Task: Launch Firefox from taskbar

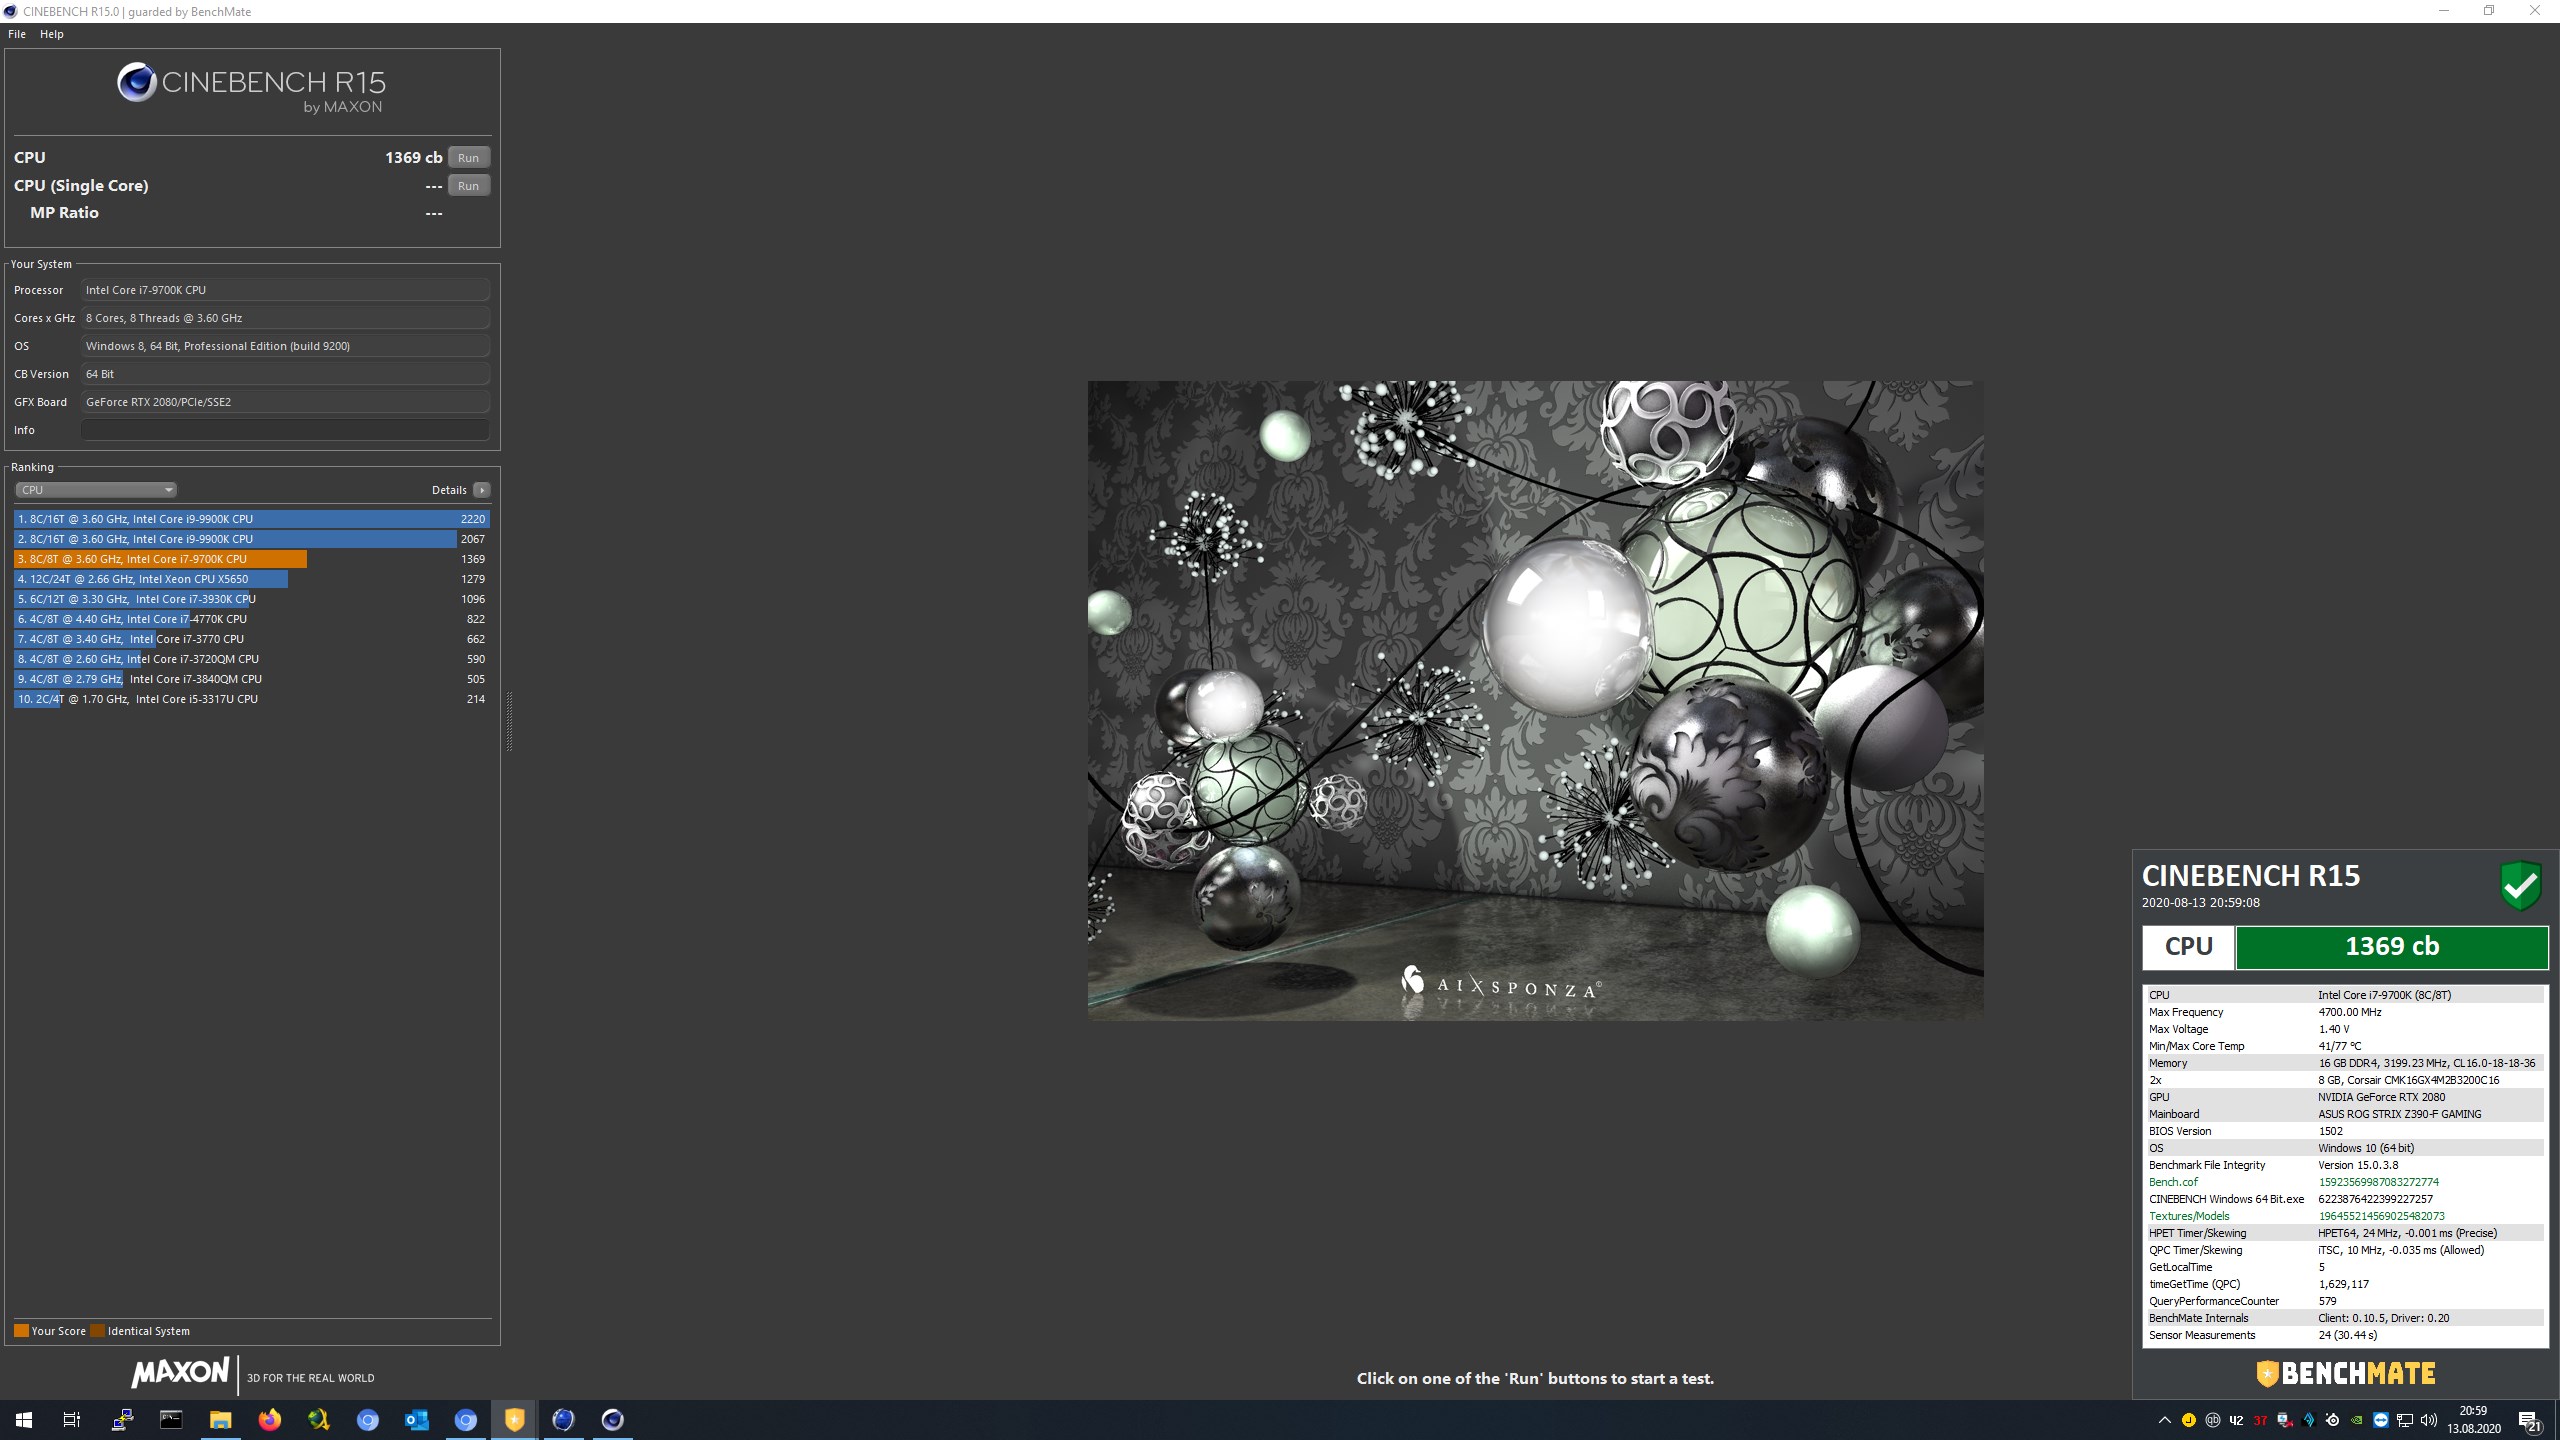Action: click(270, 1420)
